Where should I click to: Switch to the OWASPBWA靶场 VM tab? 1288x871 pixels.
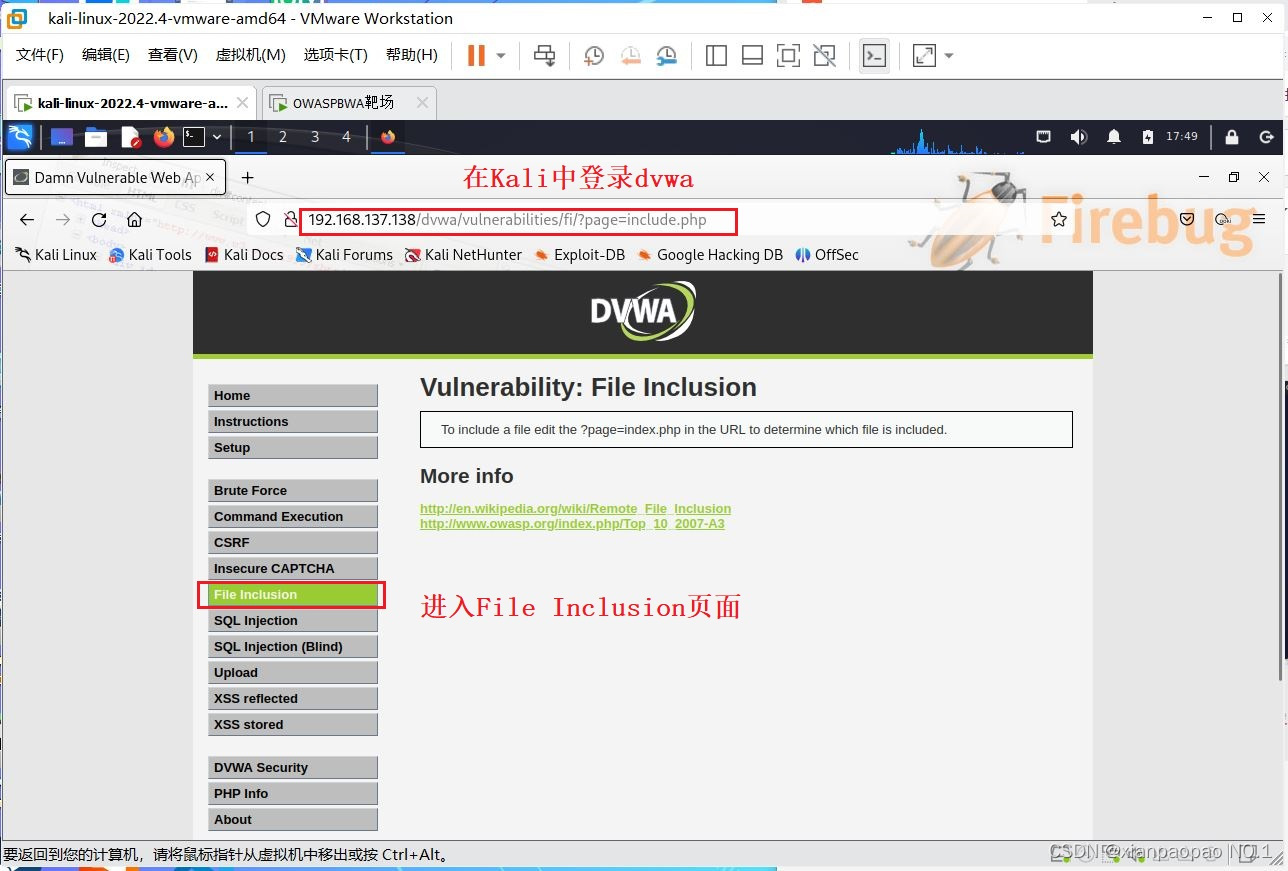coord(349,102)
